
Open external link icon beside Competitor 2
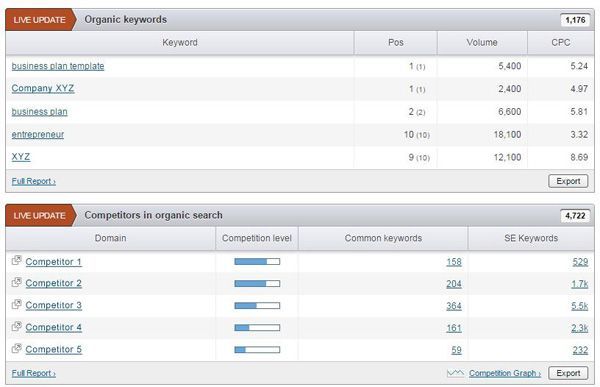[16, 282]
